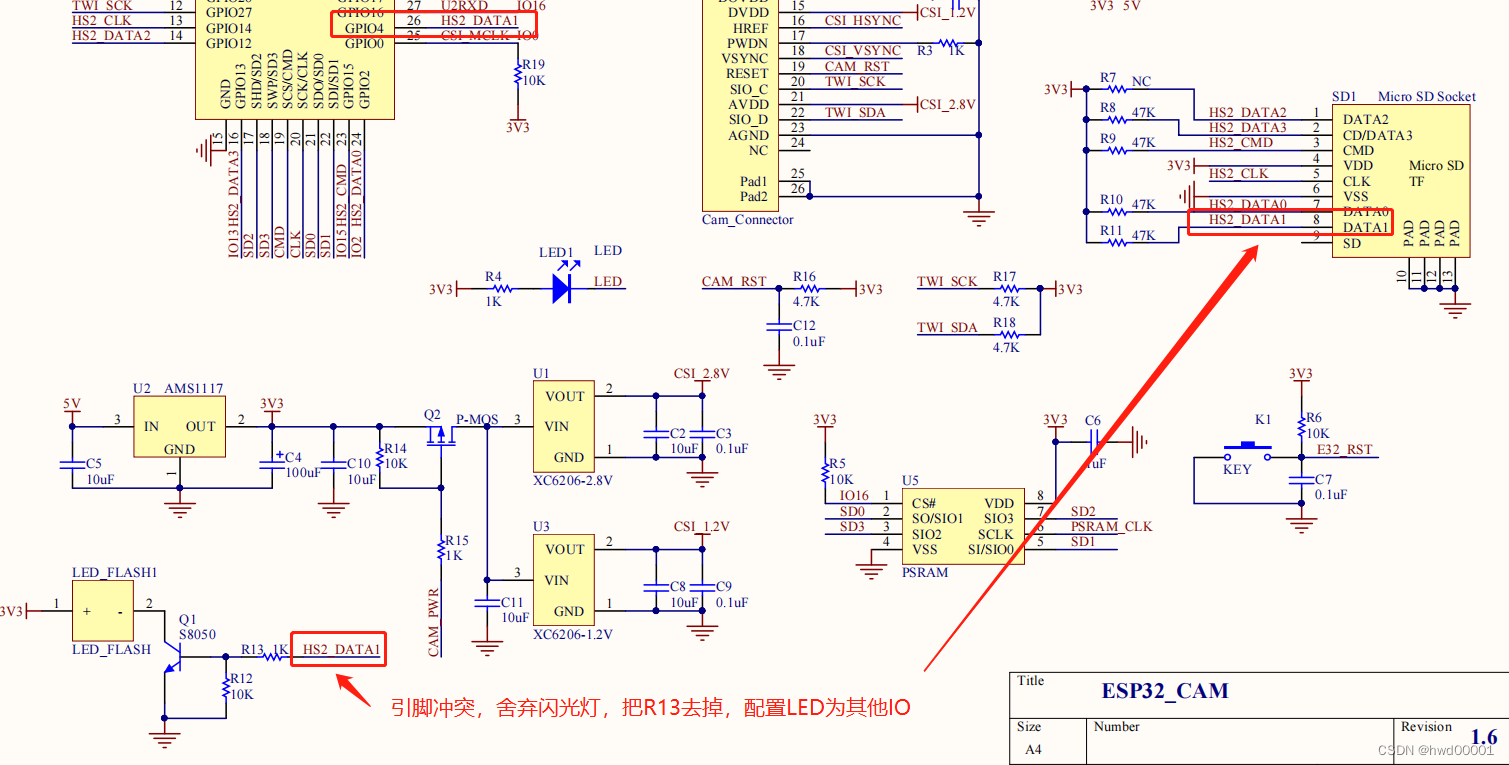Screen dimensions: 1509x765
Task: Click the revision value 1.6
Action: 1484,738
